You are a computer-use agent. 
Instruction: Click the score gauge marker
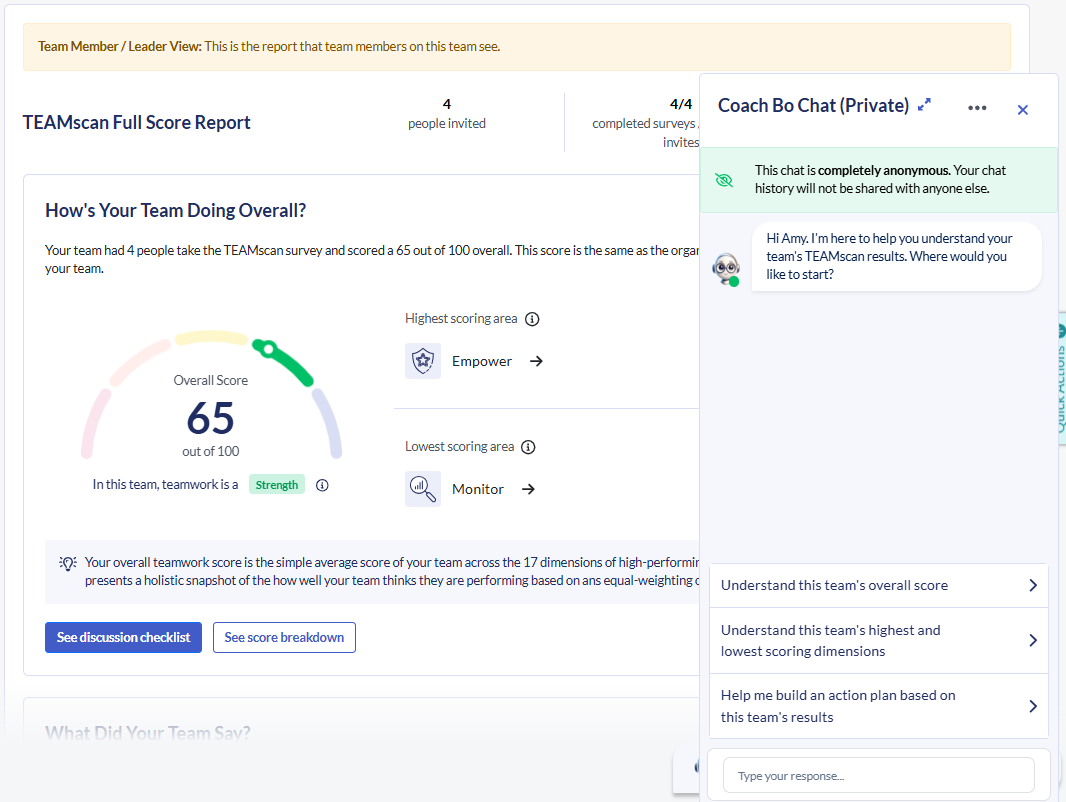pyautogui.click(x=267, y=348)
